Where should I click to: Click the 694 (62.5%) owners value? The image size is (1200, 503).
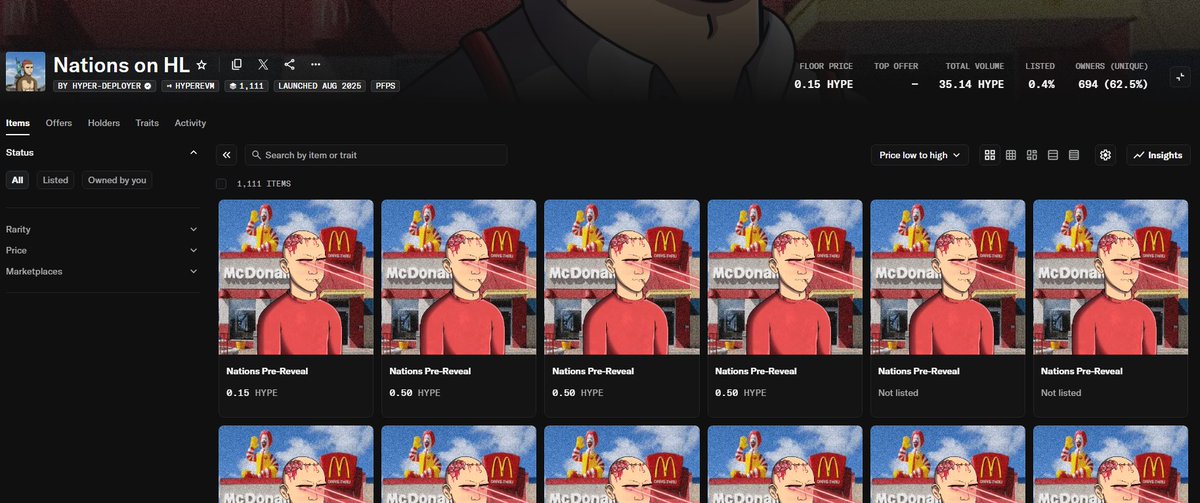[1112, 84]
